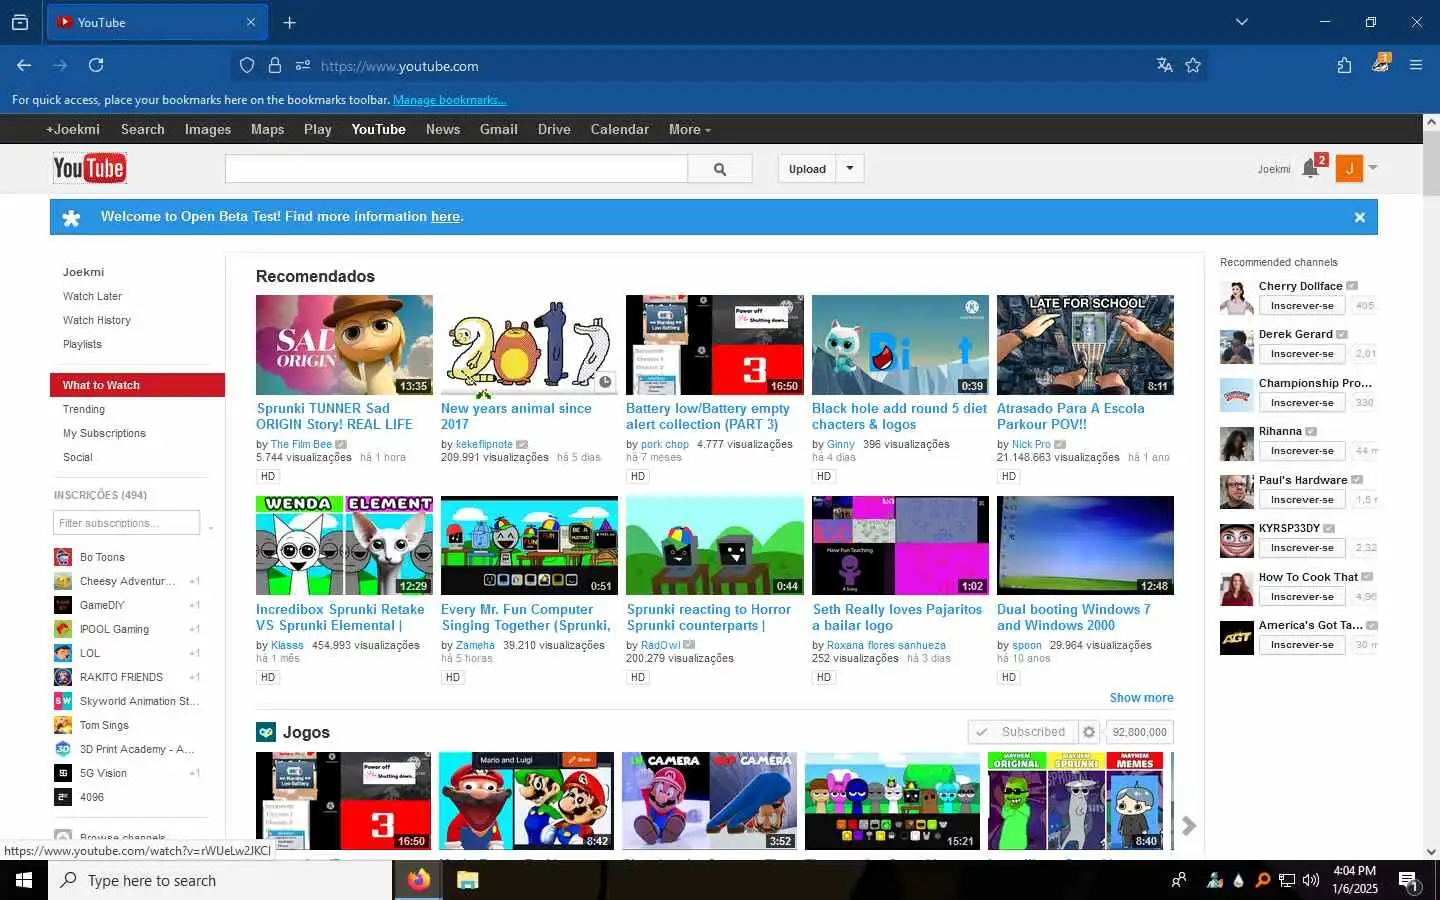Click the YouTube search input field

(x=456, y=169)
